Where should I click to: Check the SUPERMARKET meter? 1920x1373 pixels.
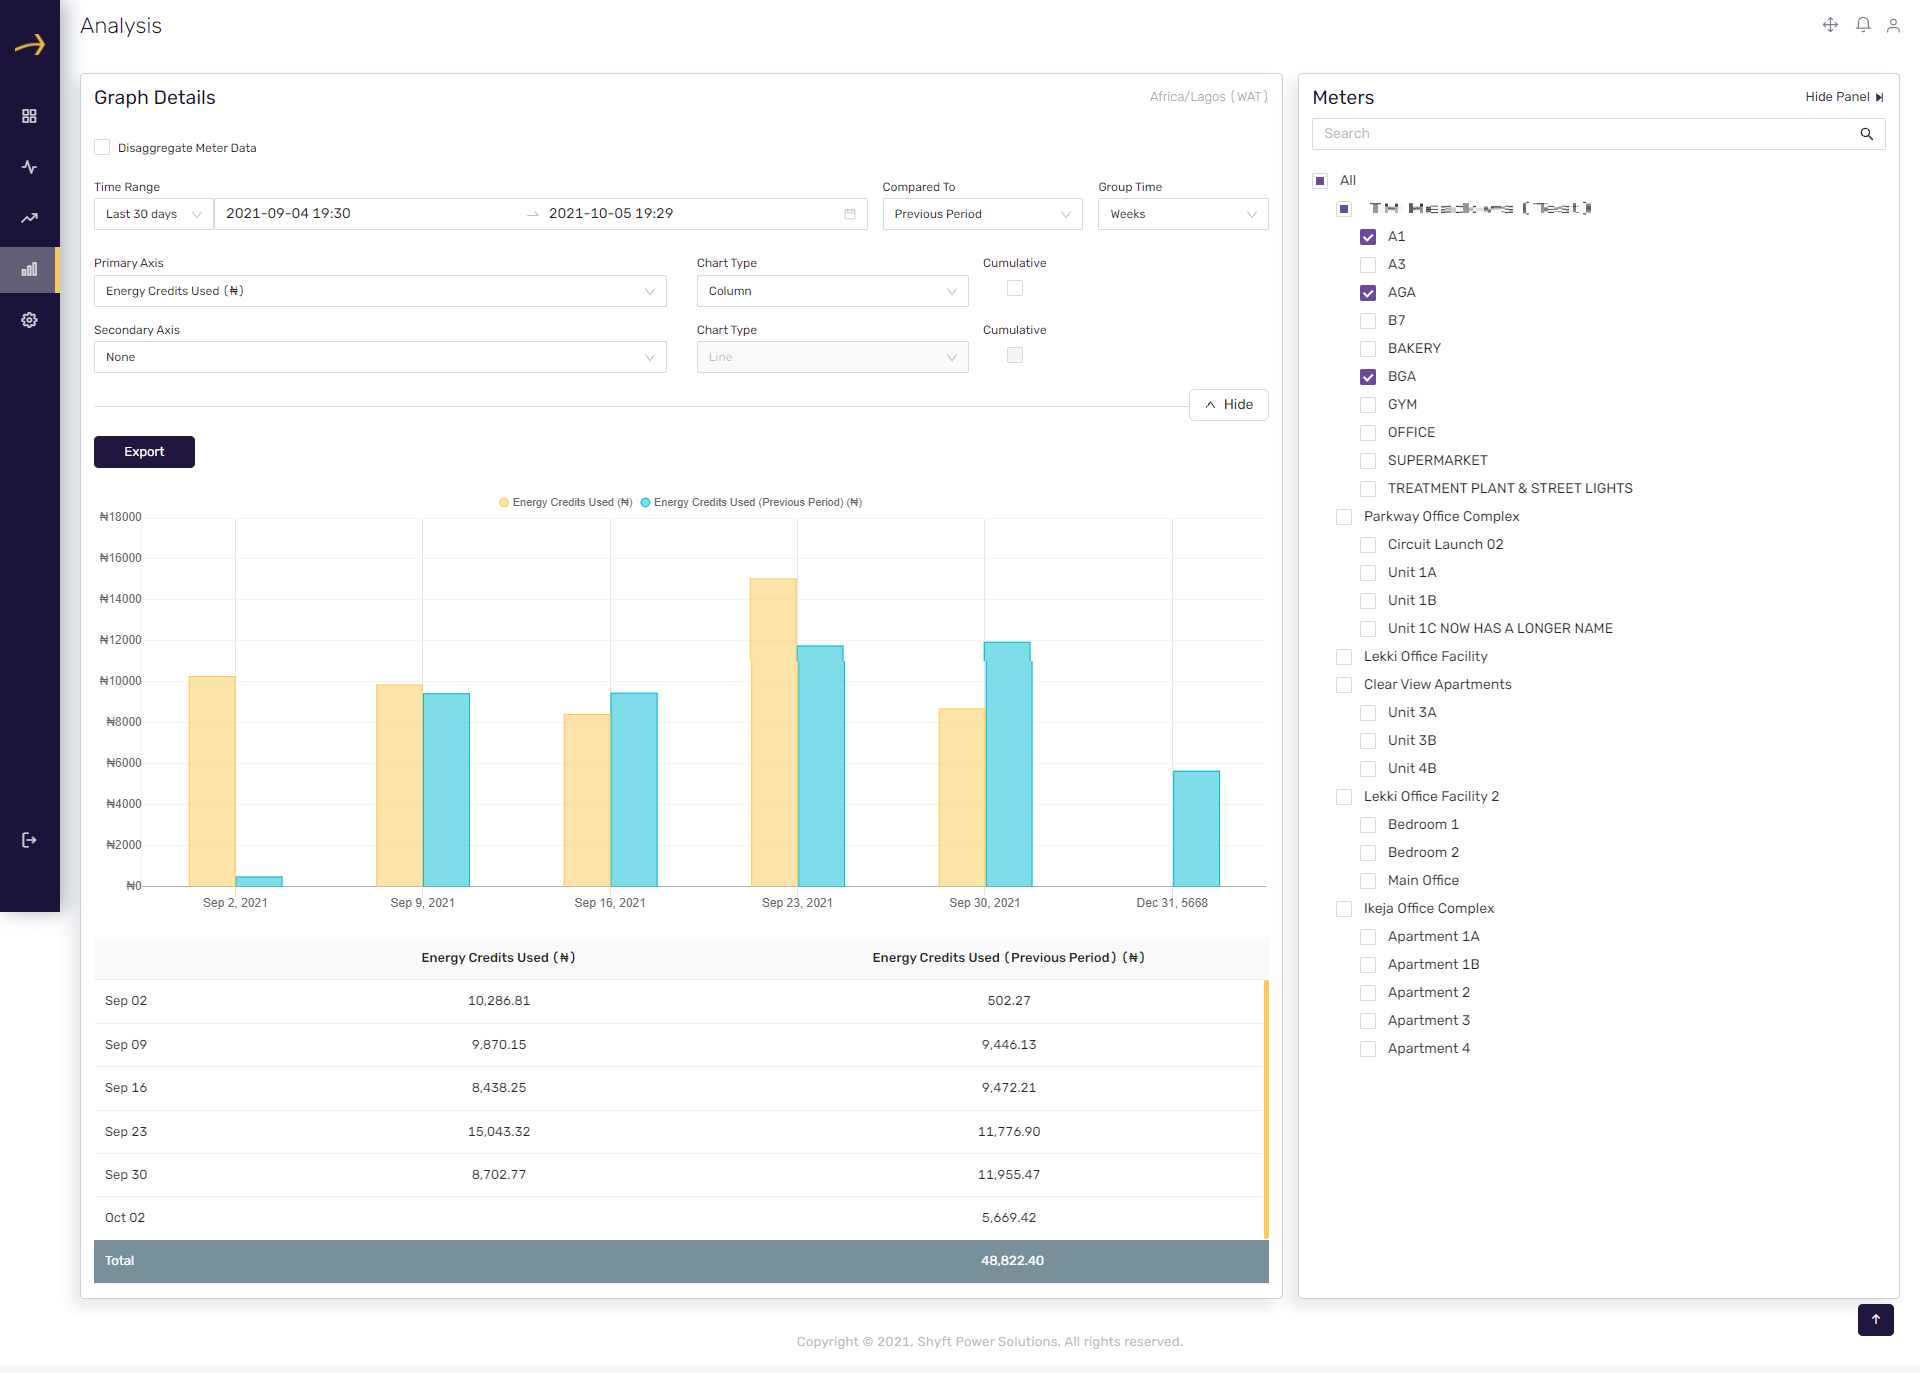point(1368,461)
